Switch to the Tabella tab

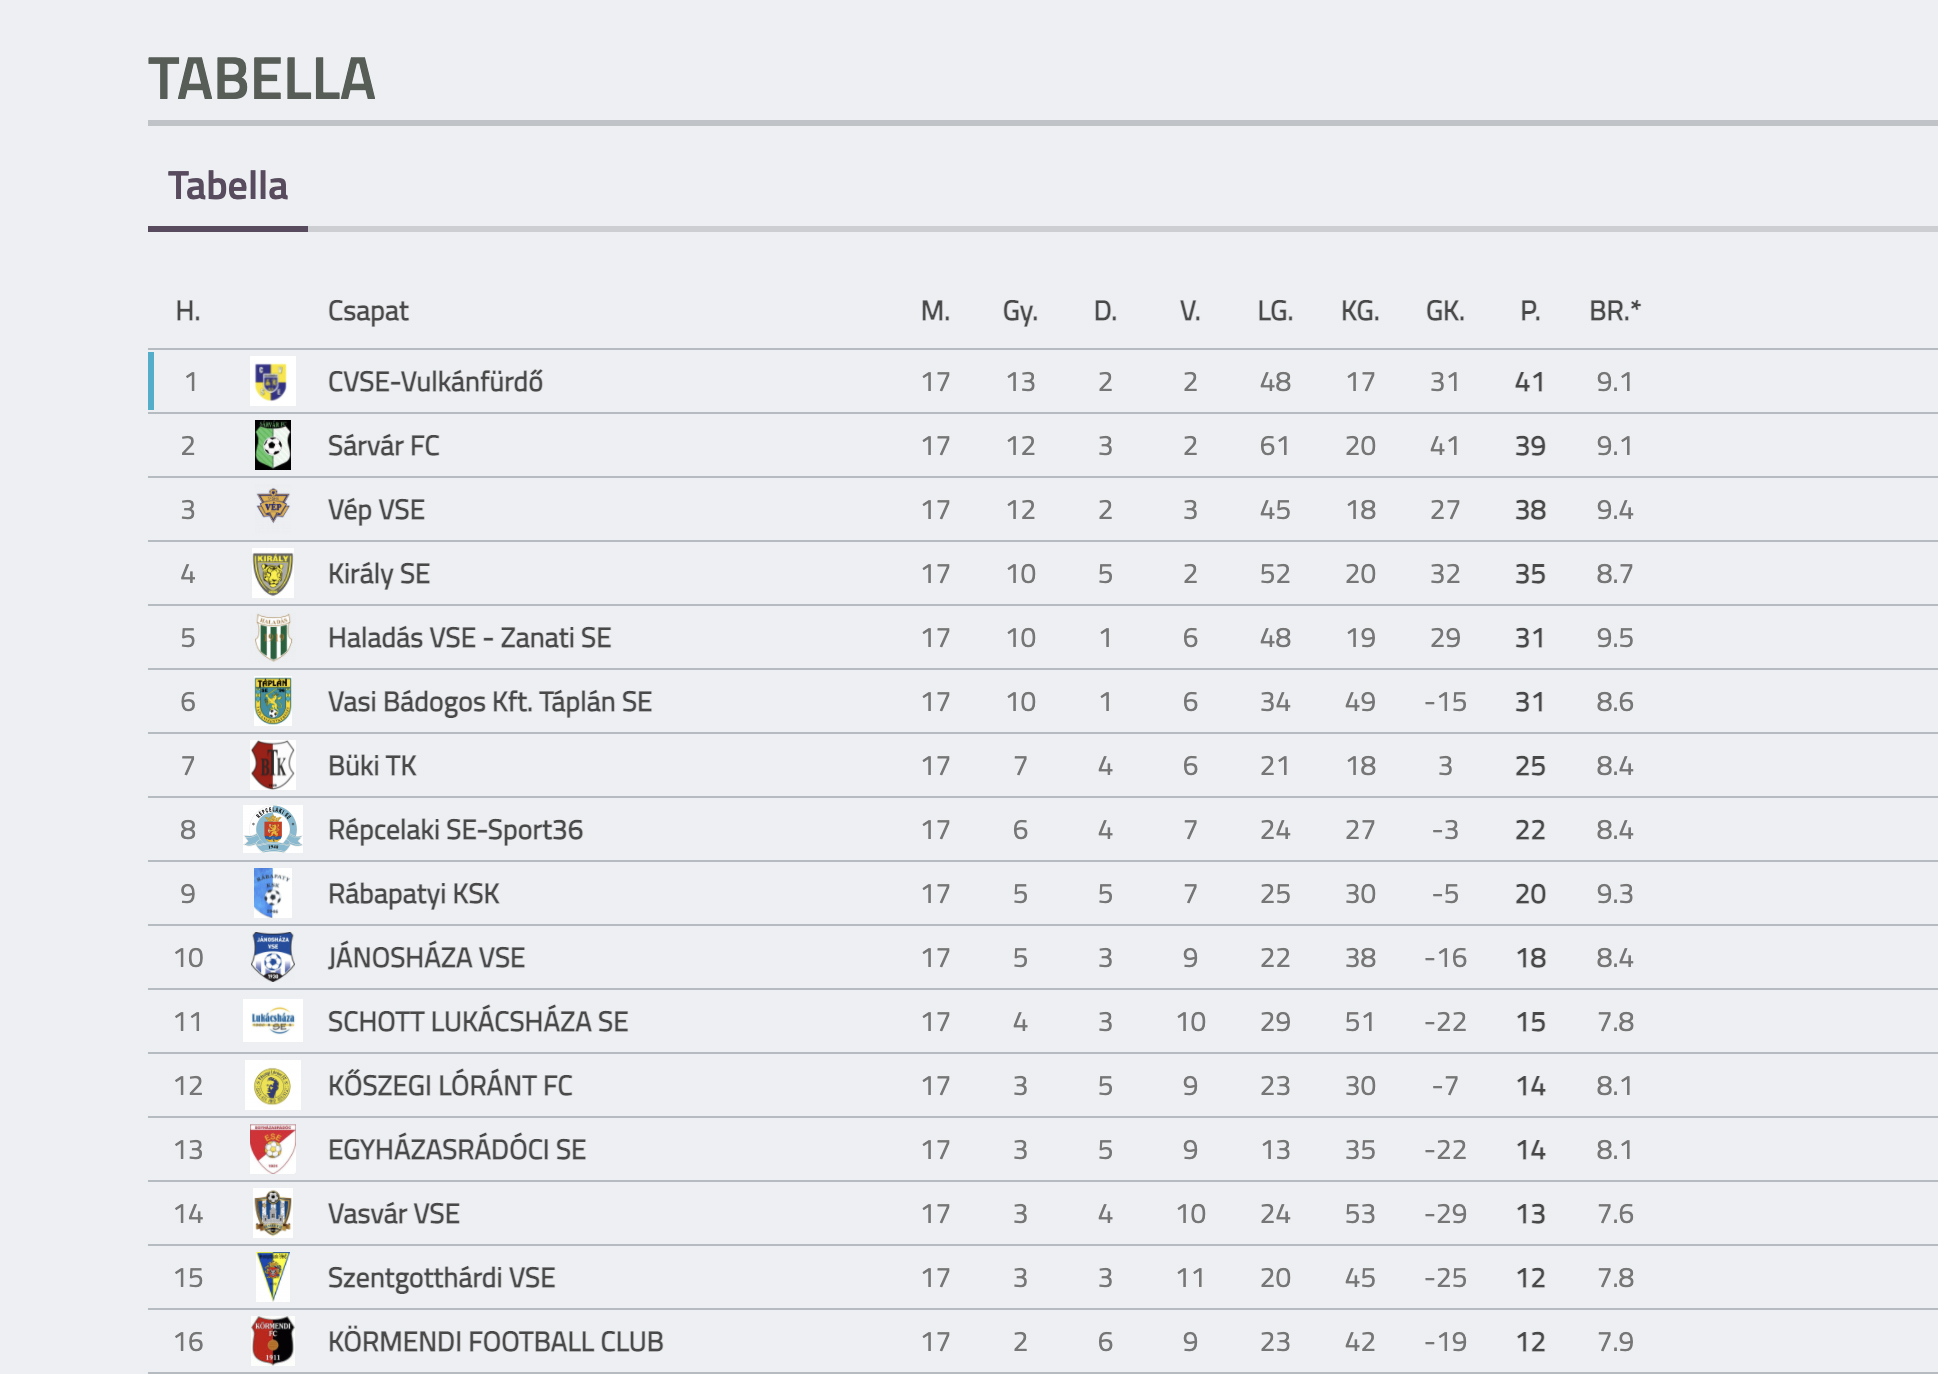(x=228, y=186)
